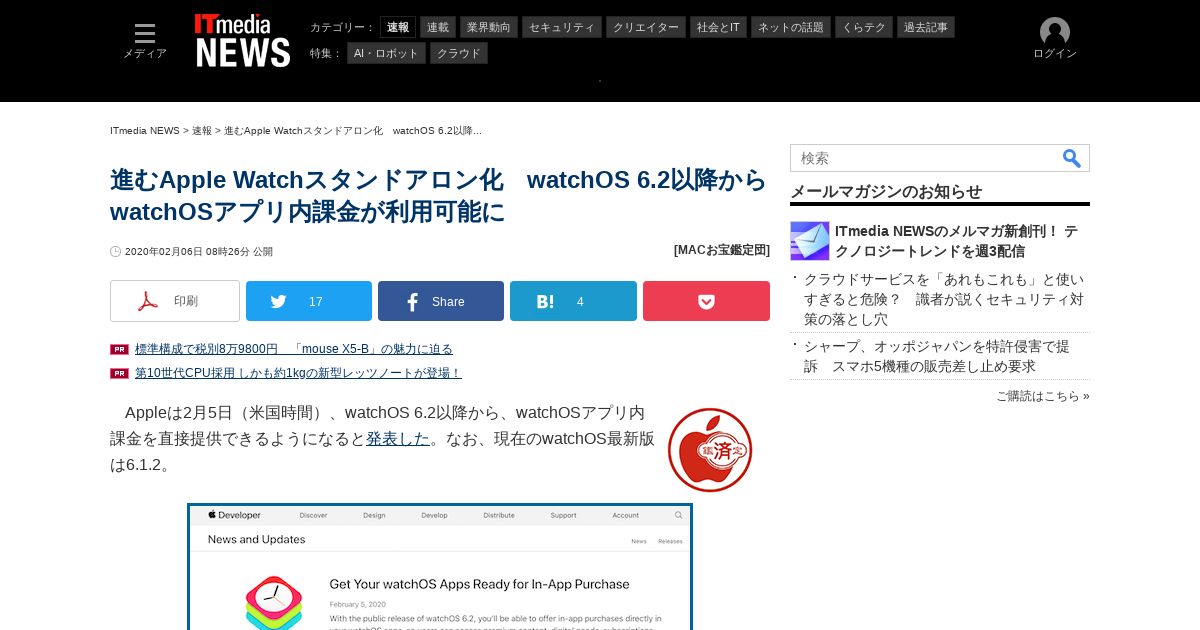Click the search magnifier icon

coord(1072,158)
